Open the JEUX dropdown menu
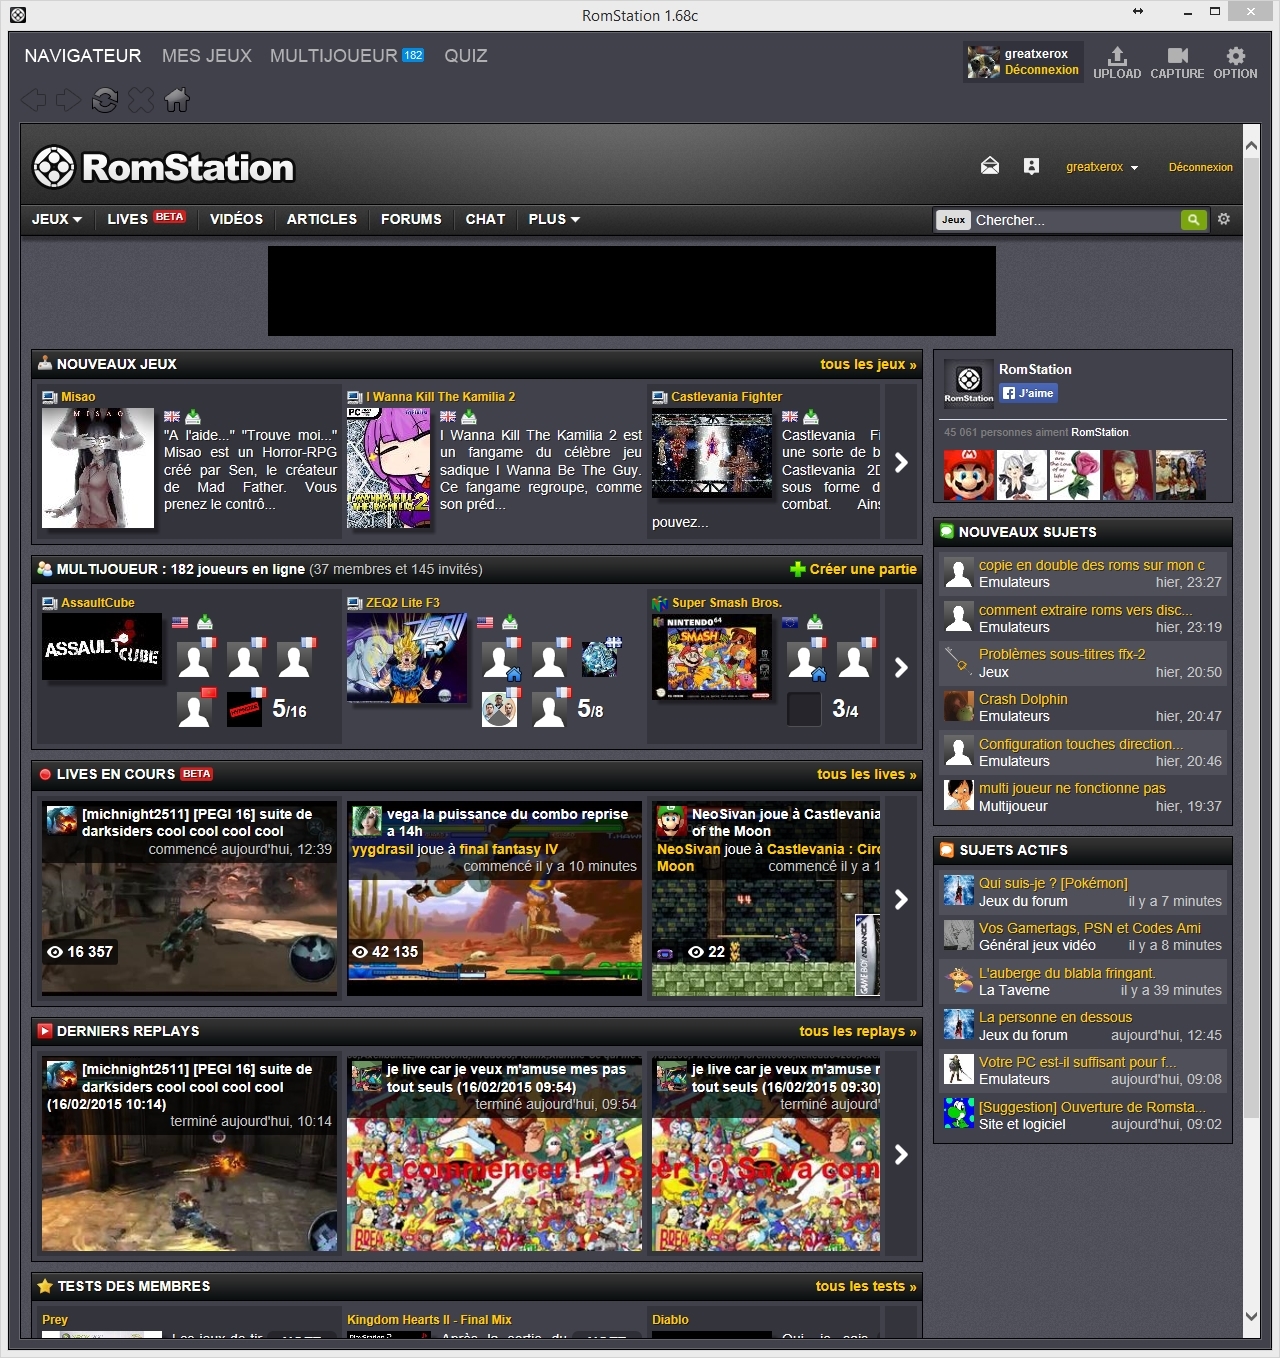Image resolution: width=1280 pixels, height=1358 pixels. click(x=57, y=219)
